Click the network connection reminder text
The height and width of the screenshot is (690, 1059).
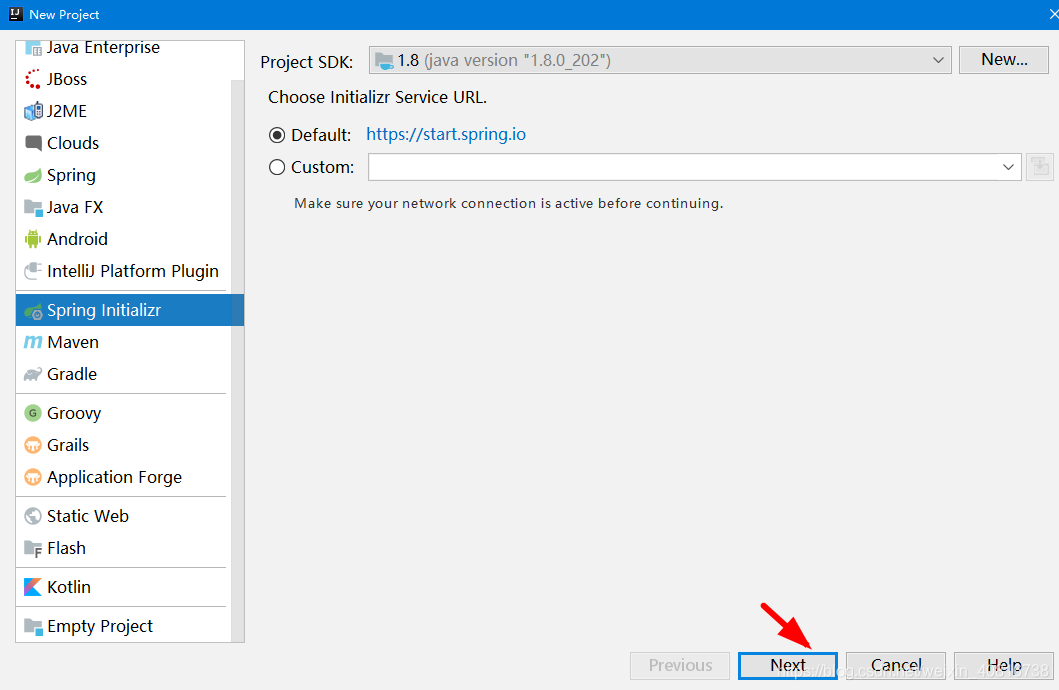point(509,203)
